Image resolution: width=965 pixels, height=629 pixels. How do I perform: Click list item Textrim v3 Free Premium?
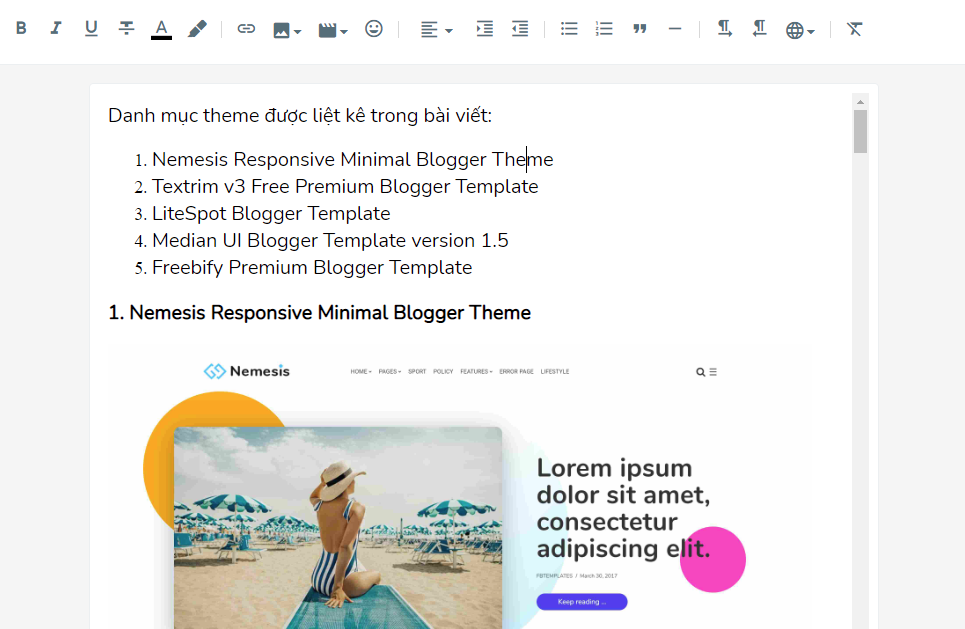coord(345,186)
